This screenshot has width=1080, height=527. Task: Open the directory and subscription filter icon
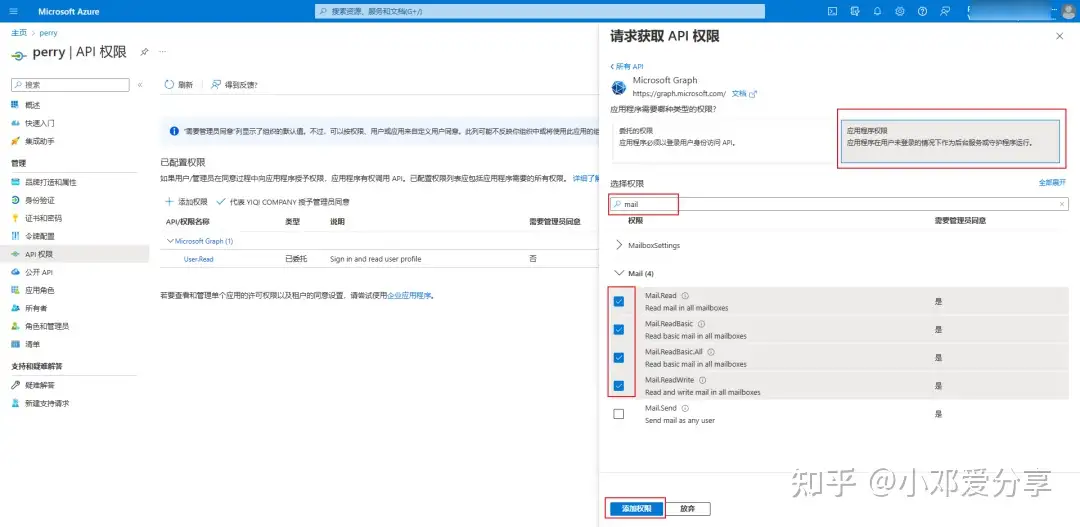[x=855, y=11]
